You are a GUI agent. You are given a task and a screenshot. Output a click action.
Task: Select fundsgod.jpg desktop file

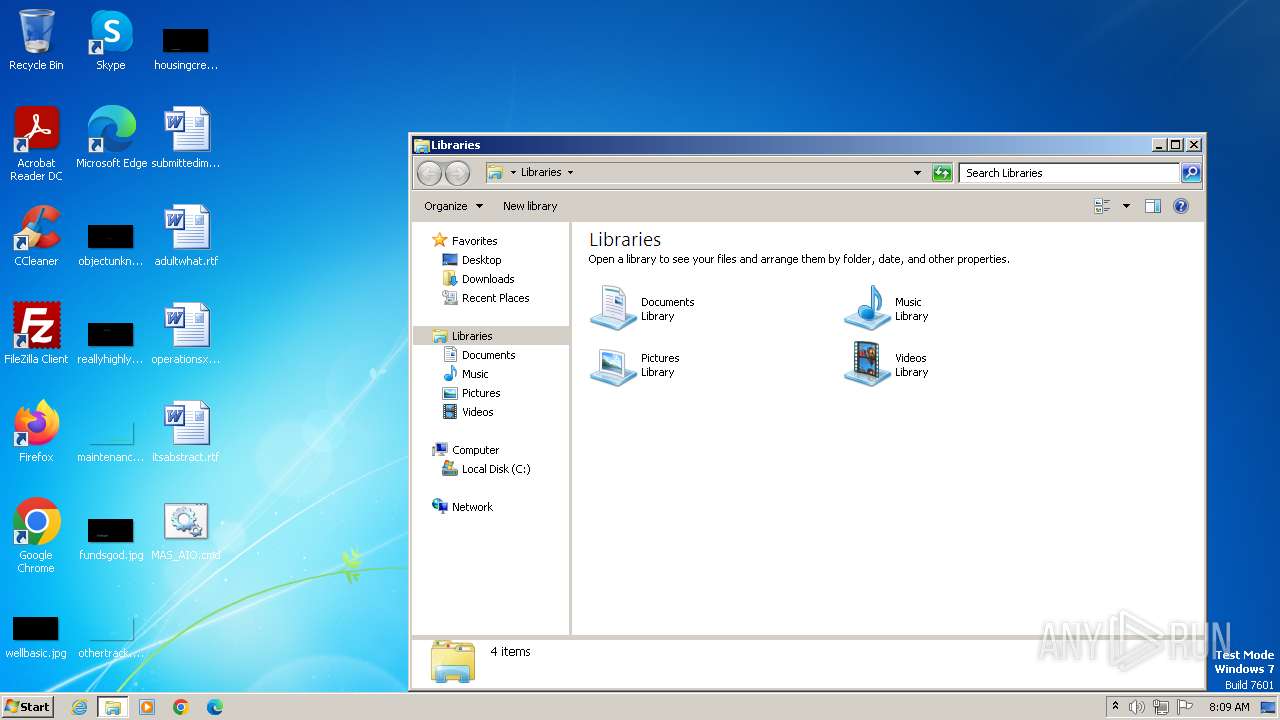click(x=111, y=537)
